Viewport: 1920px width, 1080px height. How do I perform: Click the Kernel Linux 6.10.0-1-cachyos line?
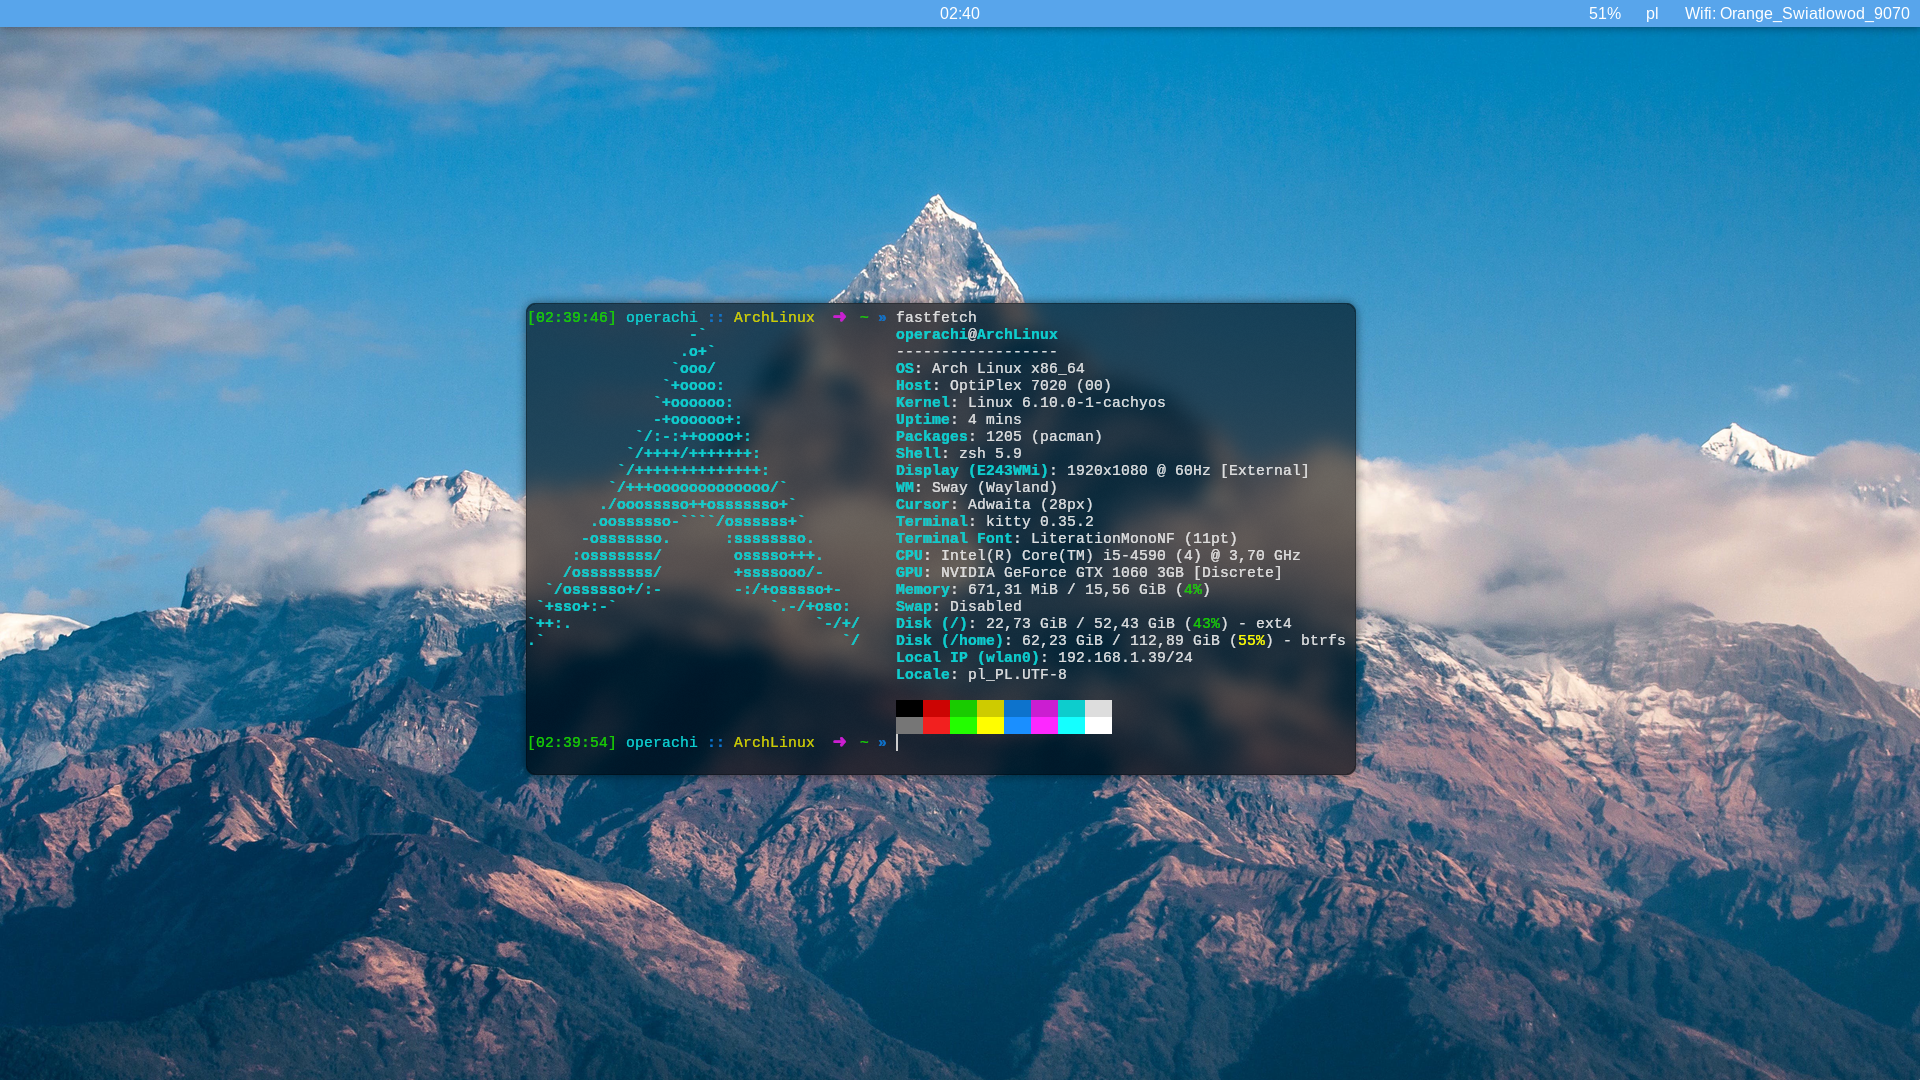click(x=1030, y=403)
